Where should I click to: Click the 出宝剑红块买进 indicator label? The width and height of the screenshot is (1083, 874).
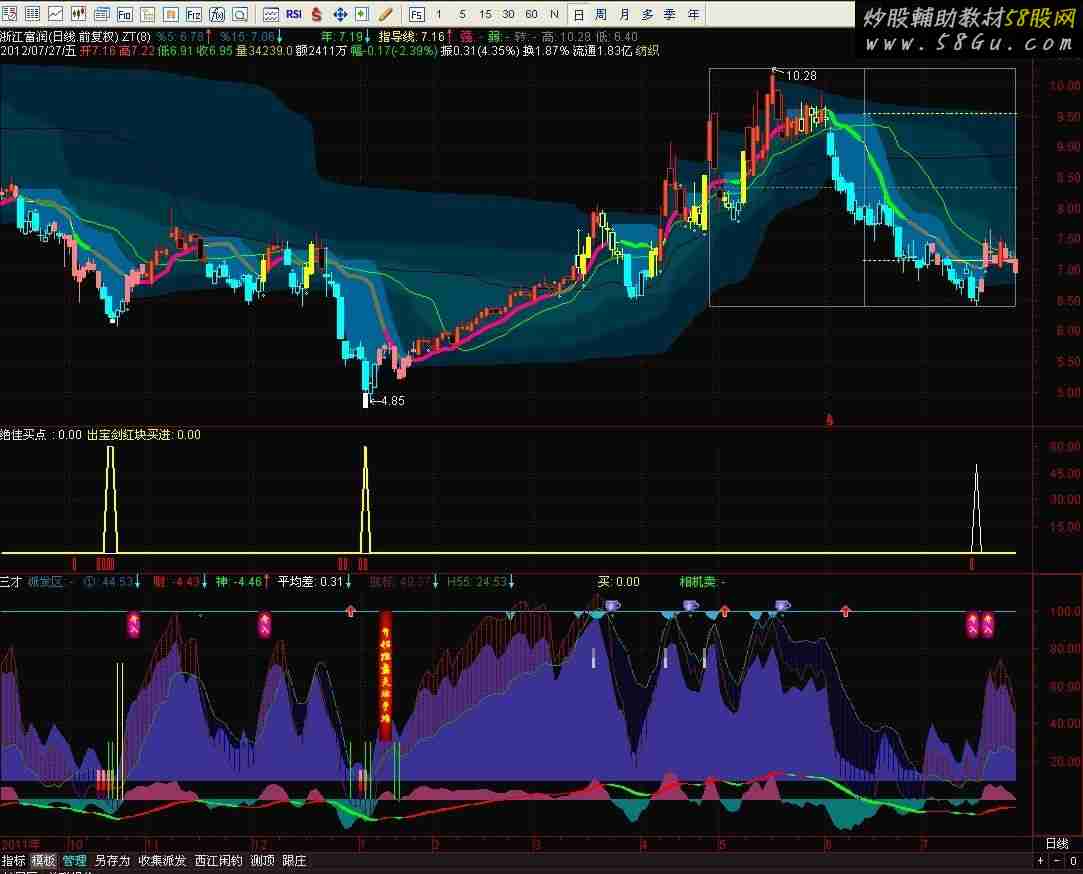tap(128, 435)
